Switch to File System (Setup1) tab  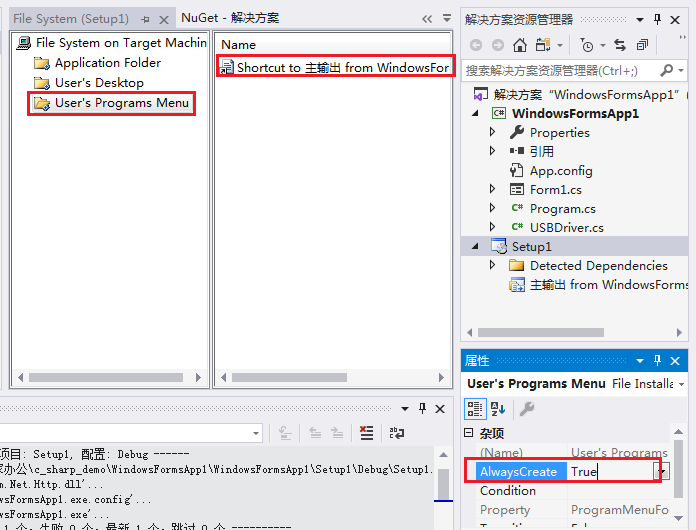[71, 19]
